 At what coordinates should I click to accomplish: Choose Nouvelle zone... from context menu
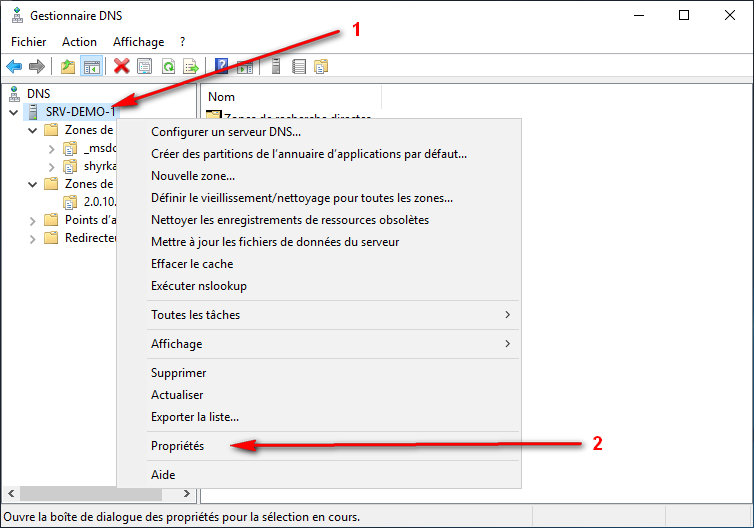click(193, 176)
